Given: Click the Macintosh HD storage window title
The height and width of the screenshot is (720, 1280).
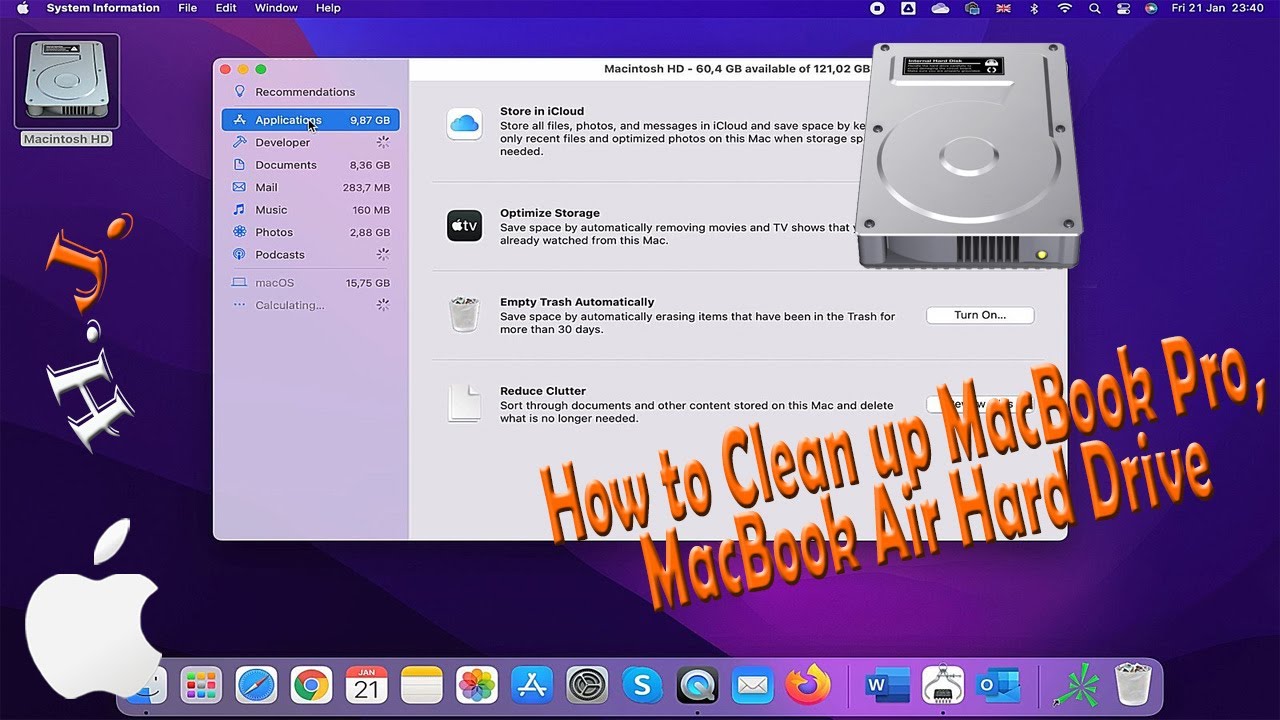Looking at the screenshot, I should 737,69.
